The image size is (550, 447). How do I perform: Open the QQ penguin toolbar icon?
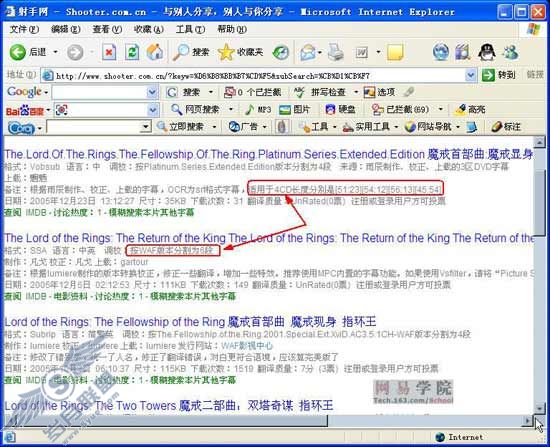pyautogui.click(x=487, y=53)
